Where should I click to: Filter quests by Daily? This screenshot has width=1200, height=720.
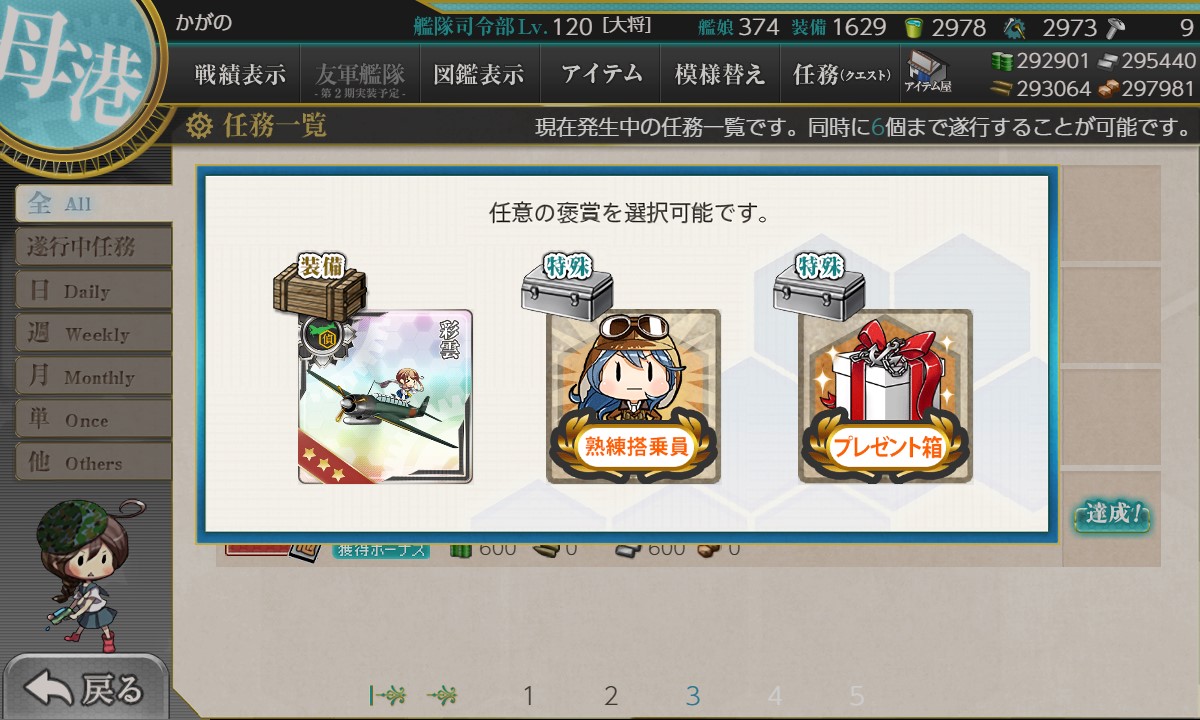coord(94,291)
